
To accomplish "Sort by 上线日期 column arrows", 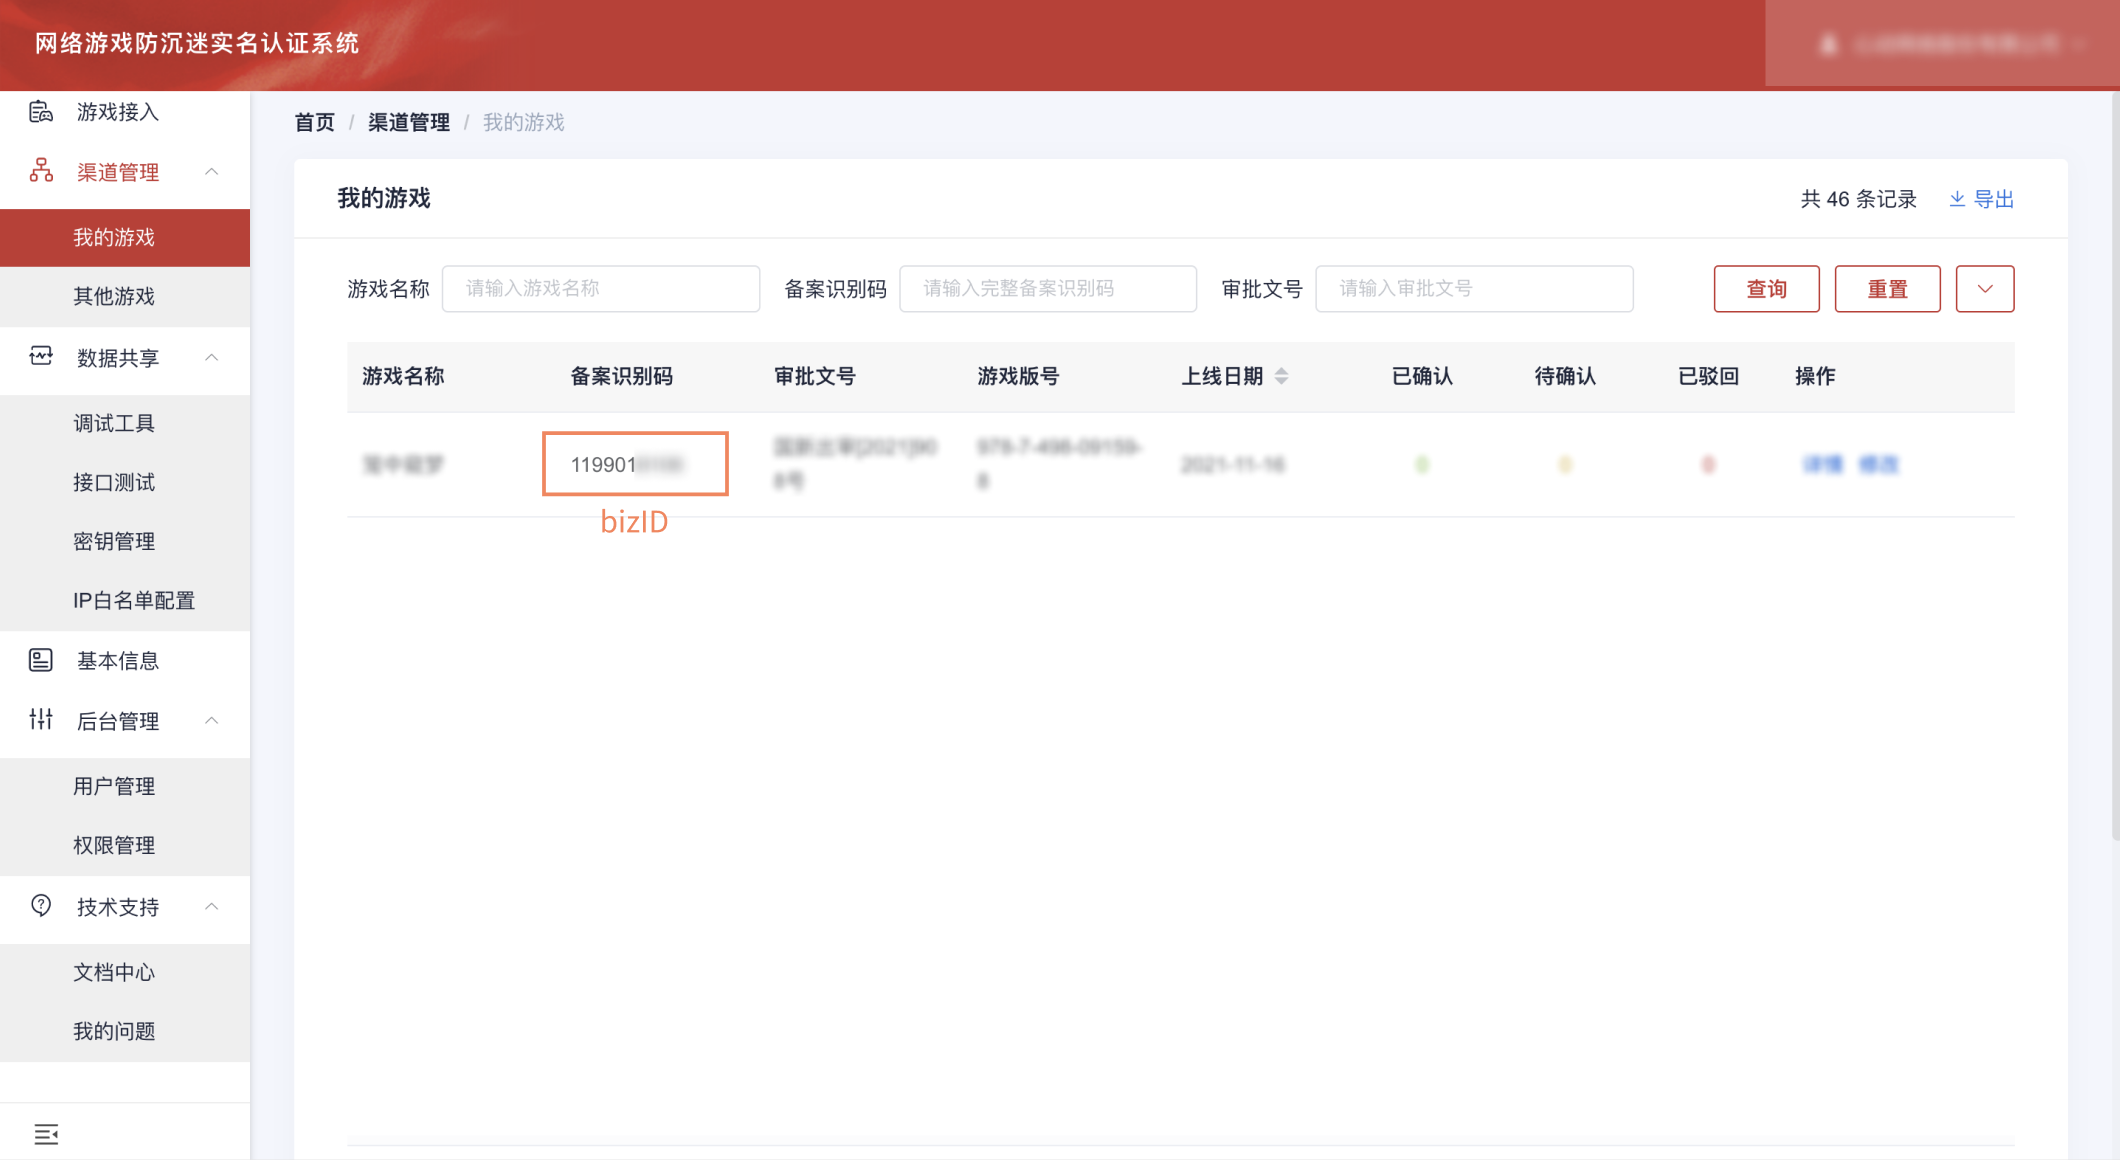I will pyautogui.click(x=1281, y=376).
